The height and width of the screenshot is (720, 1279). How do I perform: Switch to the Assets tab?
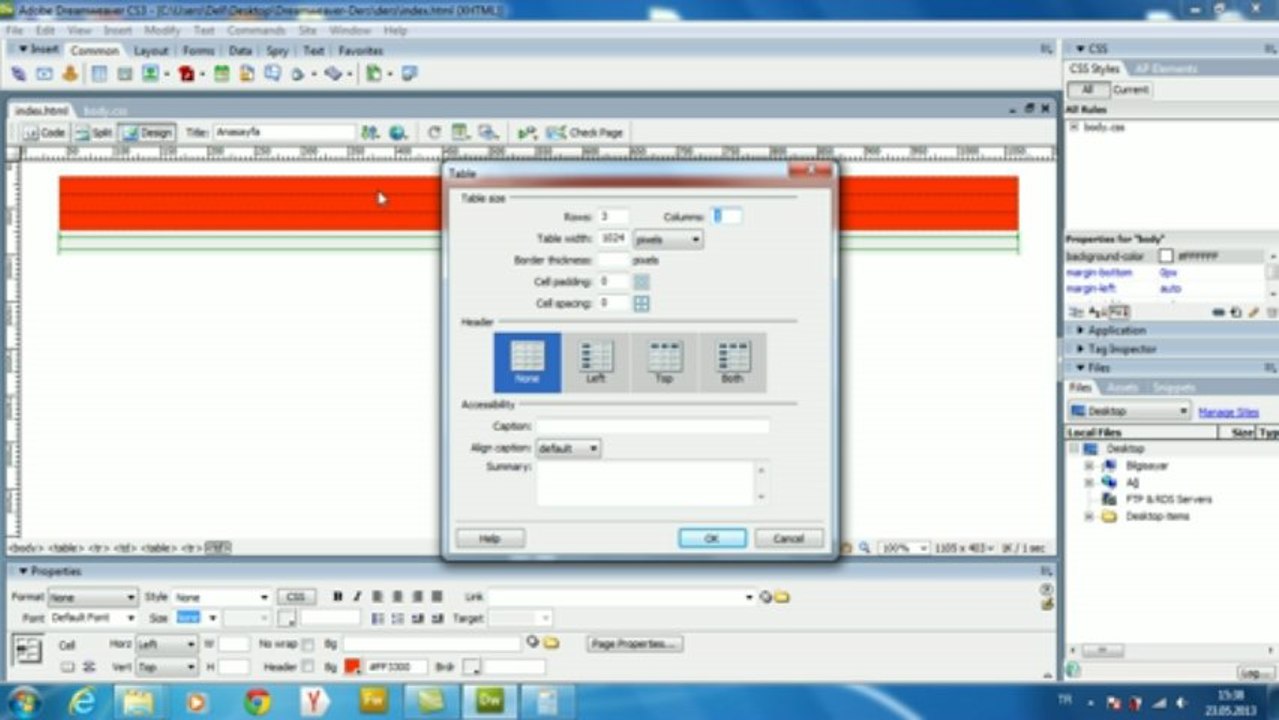(x=1123, y=387)
